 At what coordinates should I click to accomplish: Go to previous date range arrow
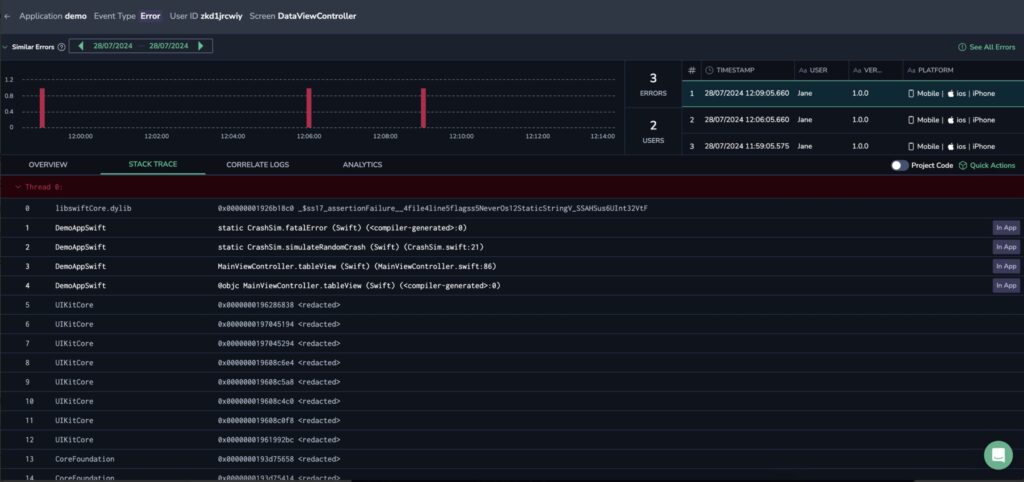[x=81, y=46]
